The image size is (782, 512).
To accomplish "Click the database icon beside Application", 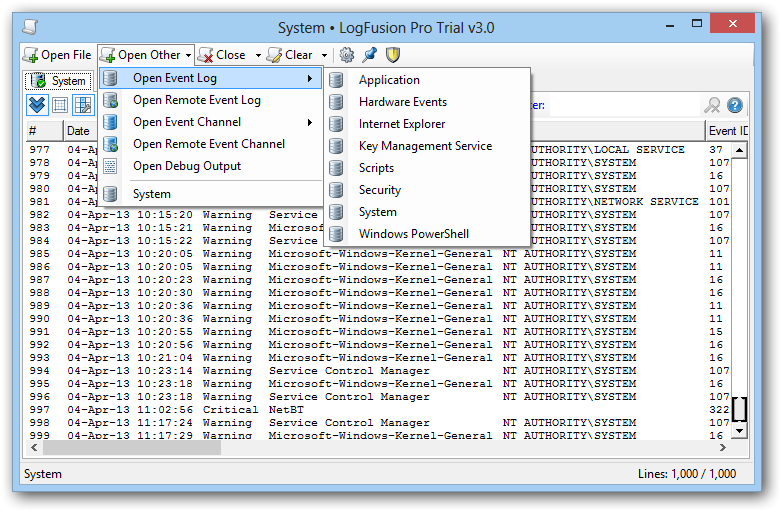I will click(337, 80).
